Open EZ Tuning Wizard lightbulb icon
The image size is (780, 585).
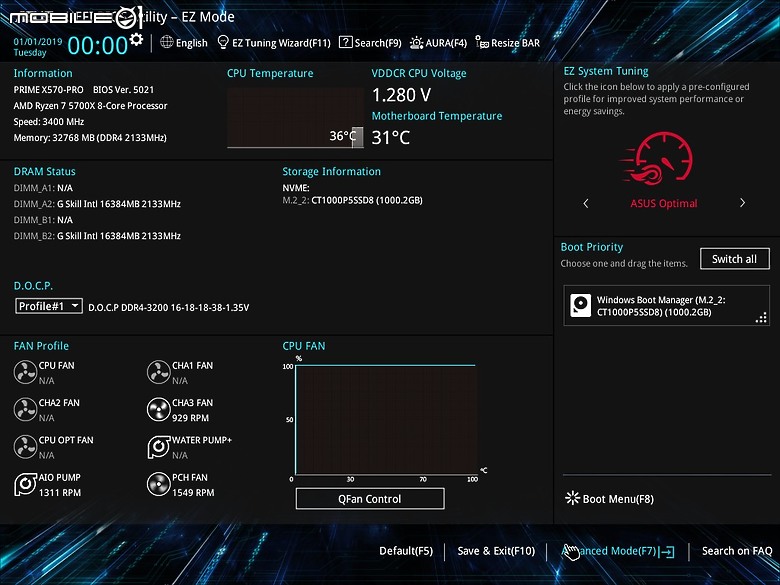[x=223, y=42]
